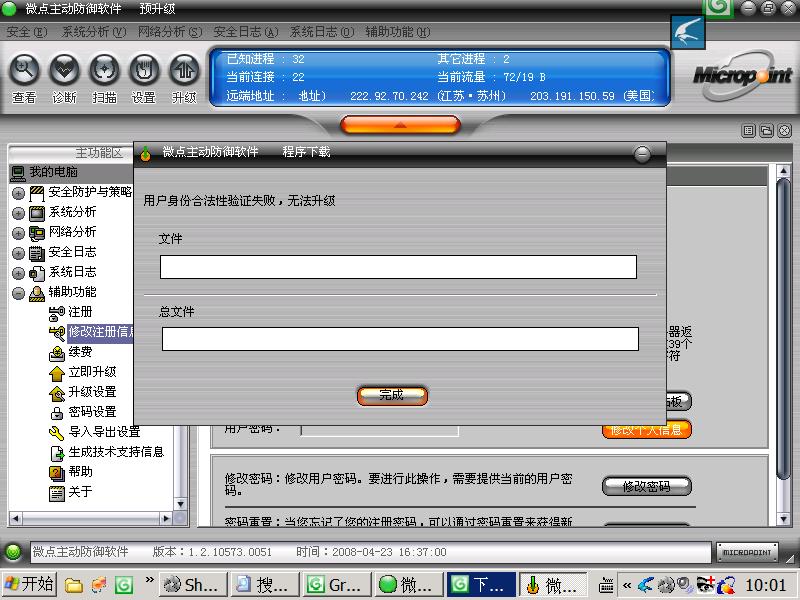Open the 系统分析(V) menu
The width and height of the screenshot is (800, 600).
click(x=93, y=32)
